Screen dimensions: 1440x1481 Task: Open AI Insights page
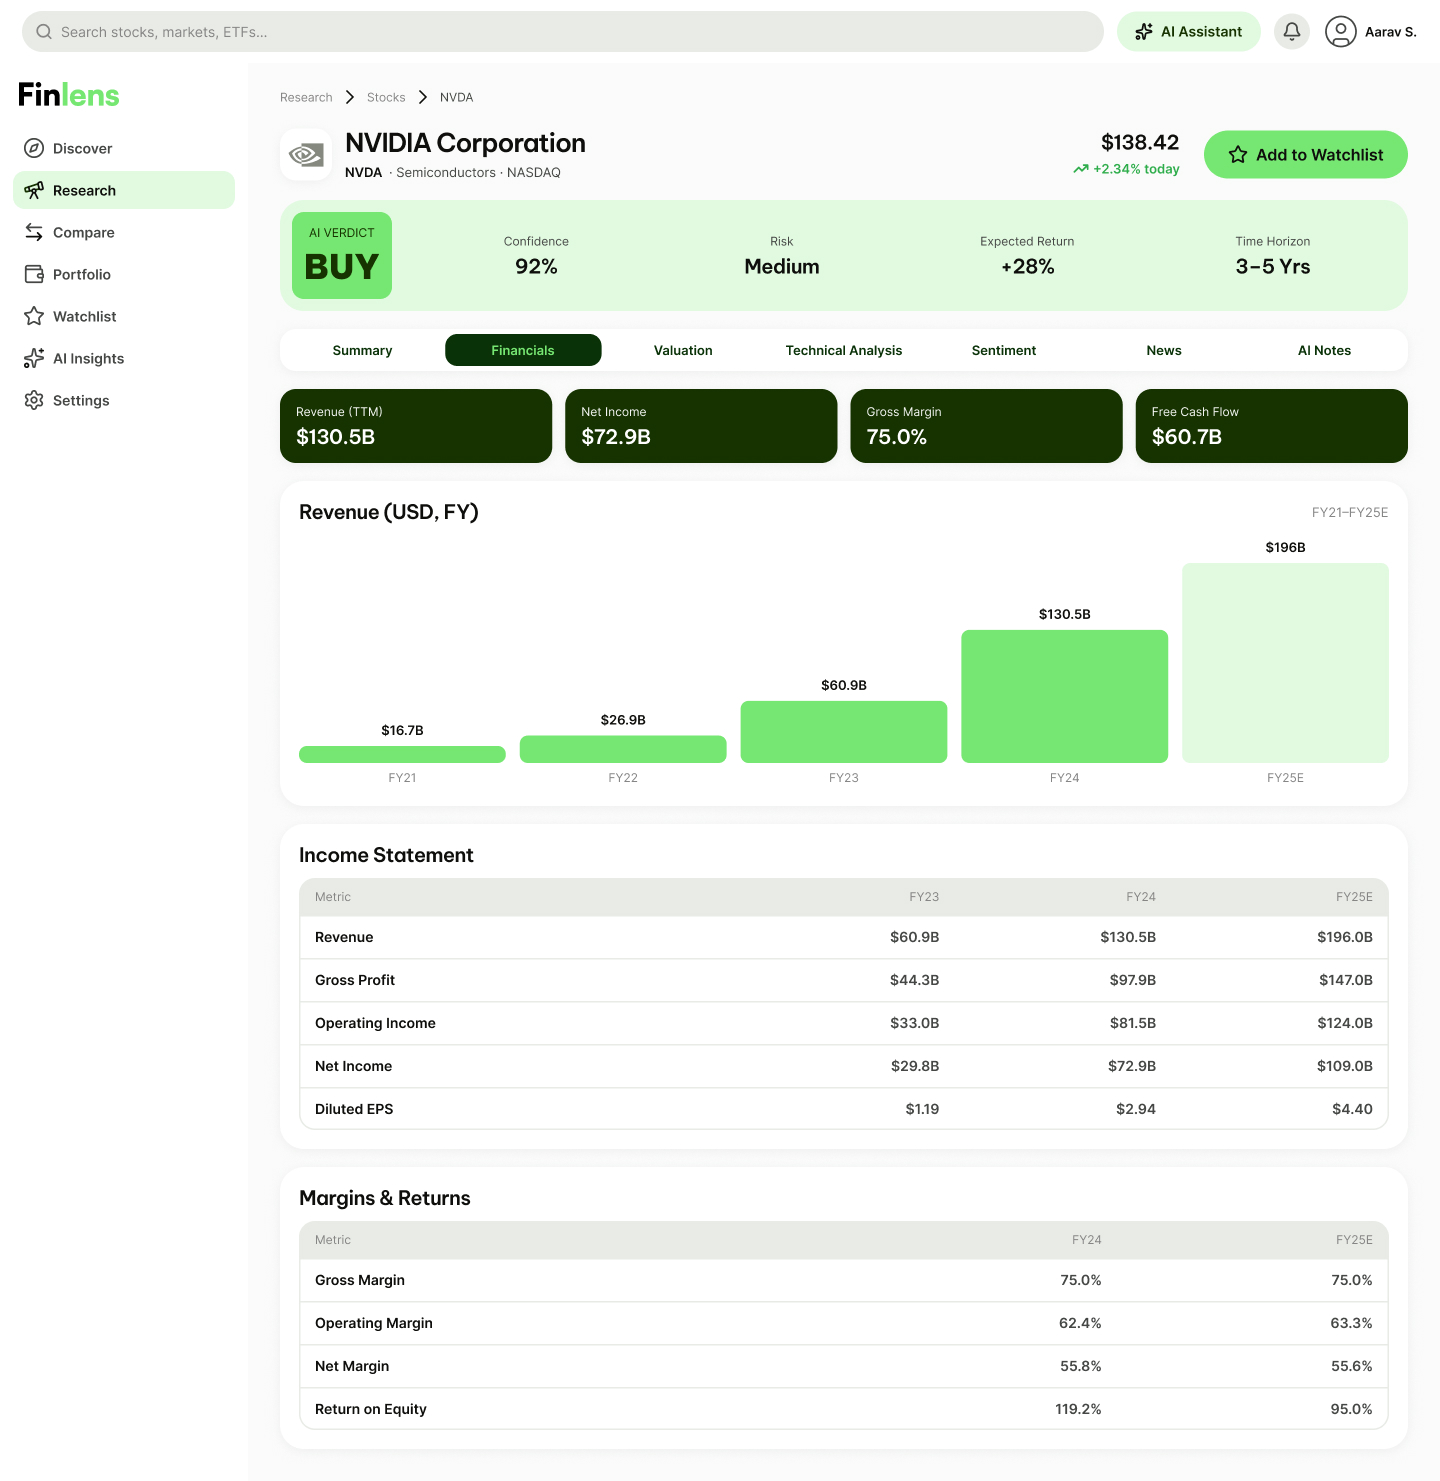point(124,358)
